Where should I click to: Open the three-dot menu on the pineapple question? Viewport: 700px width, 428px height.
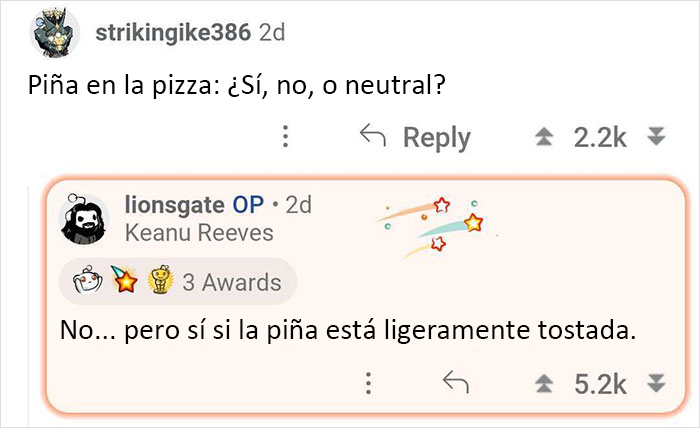point(285,137)
